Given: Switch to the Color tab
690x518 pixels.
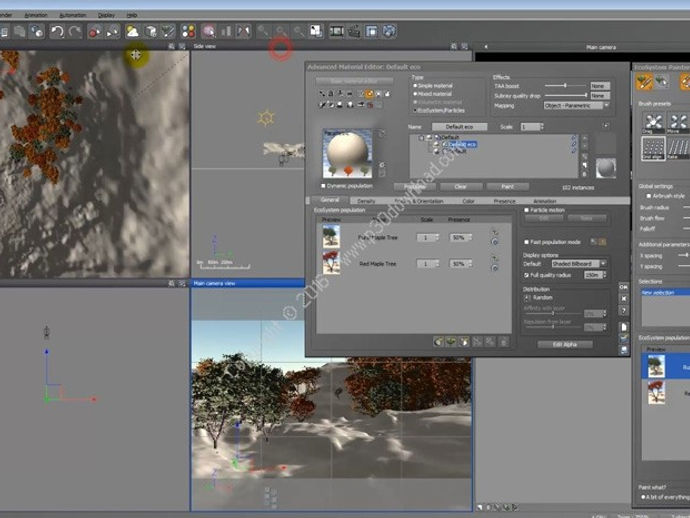Looking at the screenshot, I should click(468, 201).
